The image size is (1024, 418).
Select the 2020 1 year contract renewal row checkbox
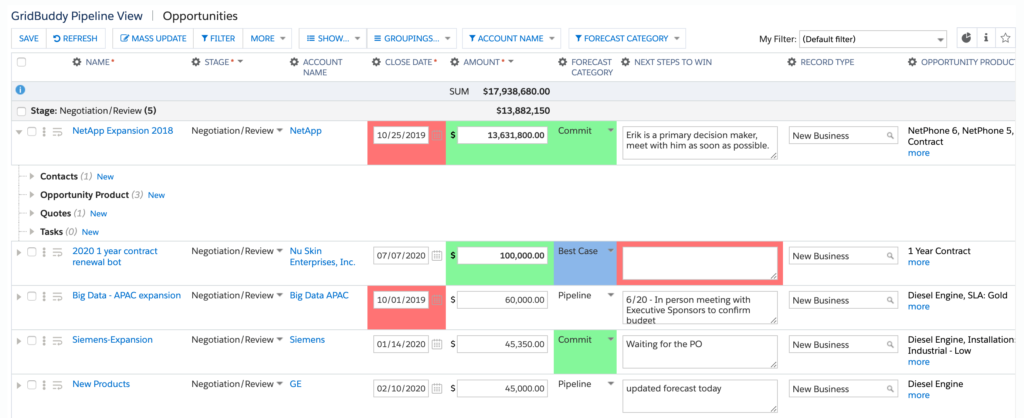pos(31,251)
